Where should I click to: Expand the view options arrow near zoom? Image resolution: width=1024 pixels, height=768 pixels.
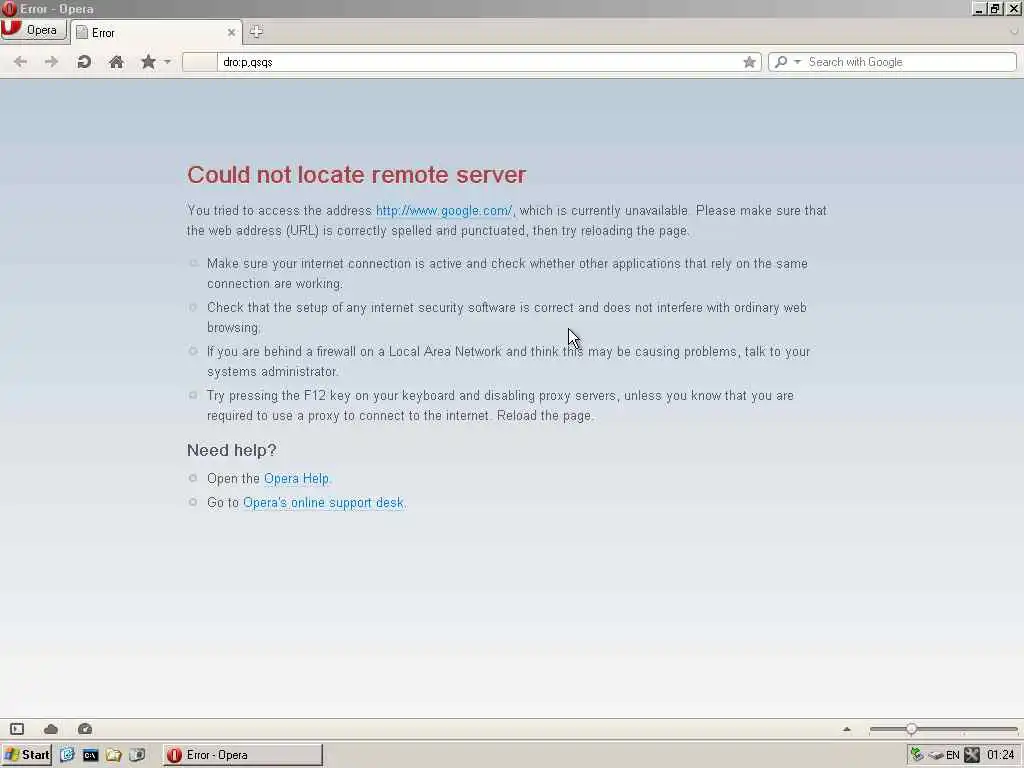847,729
